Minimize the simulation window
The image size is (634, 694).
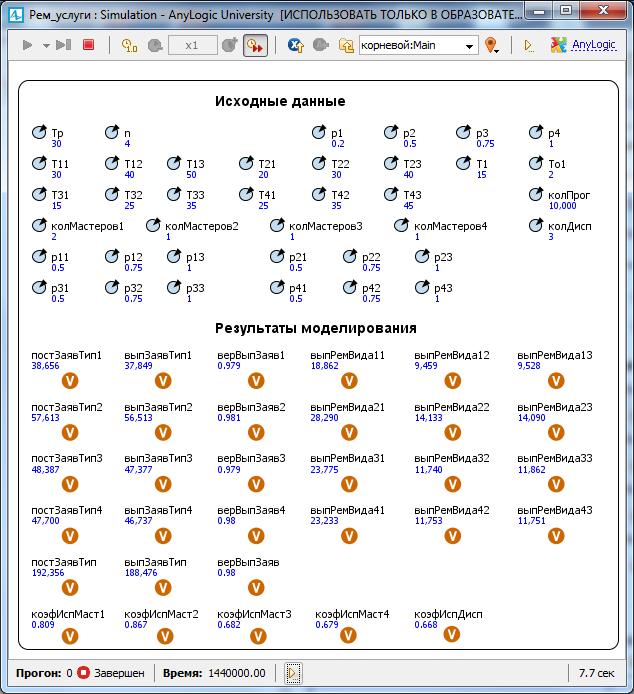(x=538, y=12)
